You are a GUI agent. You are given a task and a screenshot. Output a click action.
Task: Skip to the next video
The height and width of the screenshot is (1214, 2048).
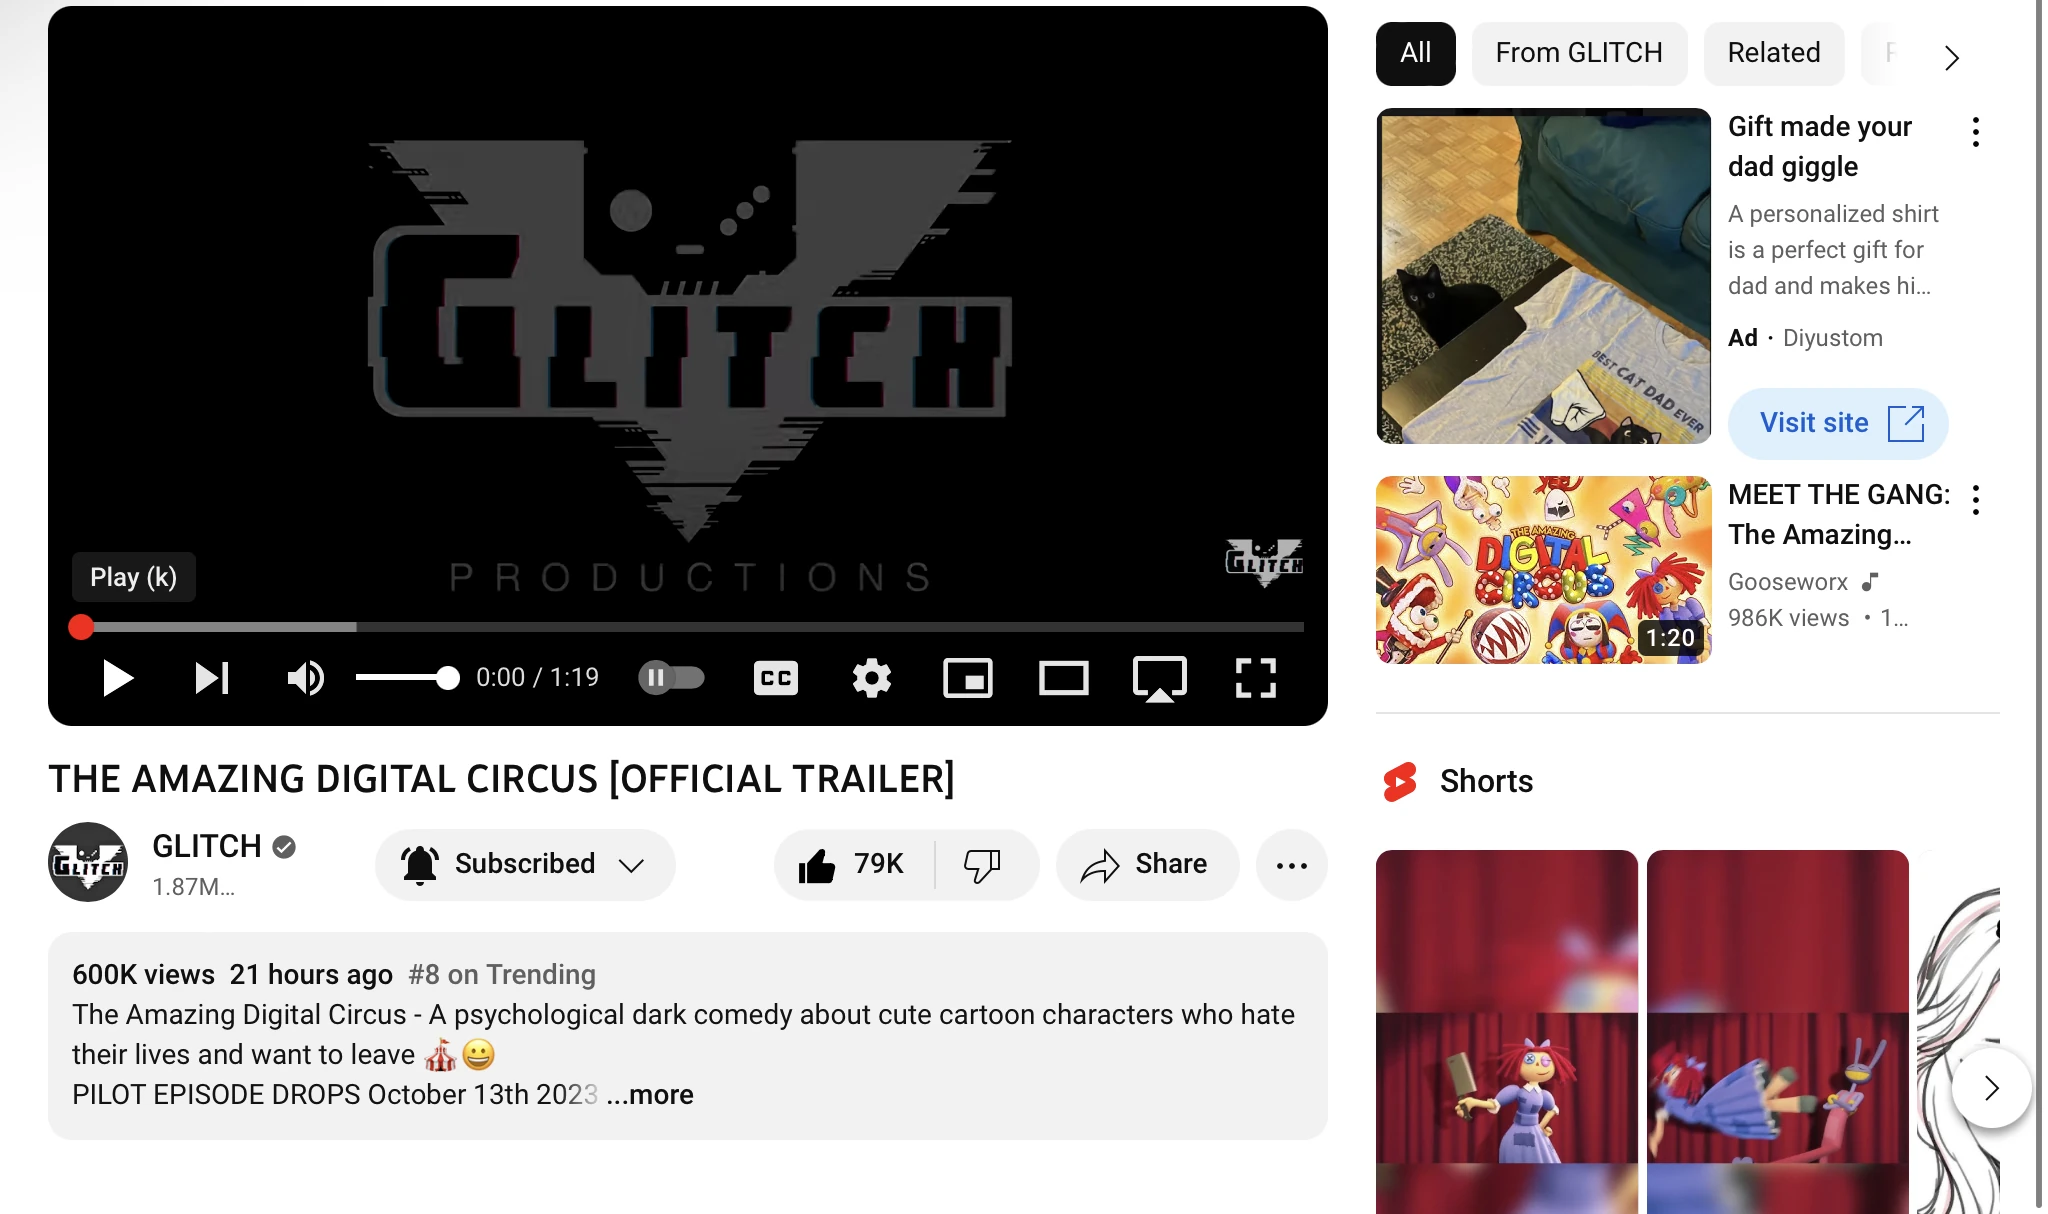tap(211, 678)
